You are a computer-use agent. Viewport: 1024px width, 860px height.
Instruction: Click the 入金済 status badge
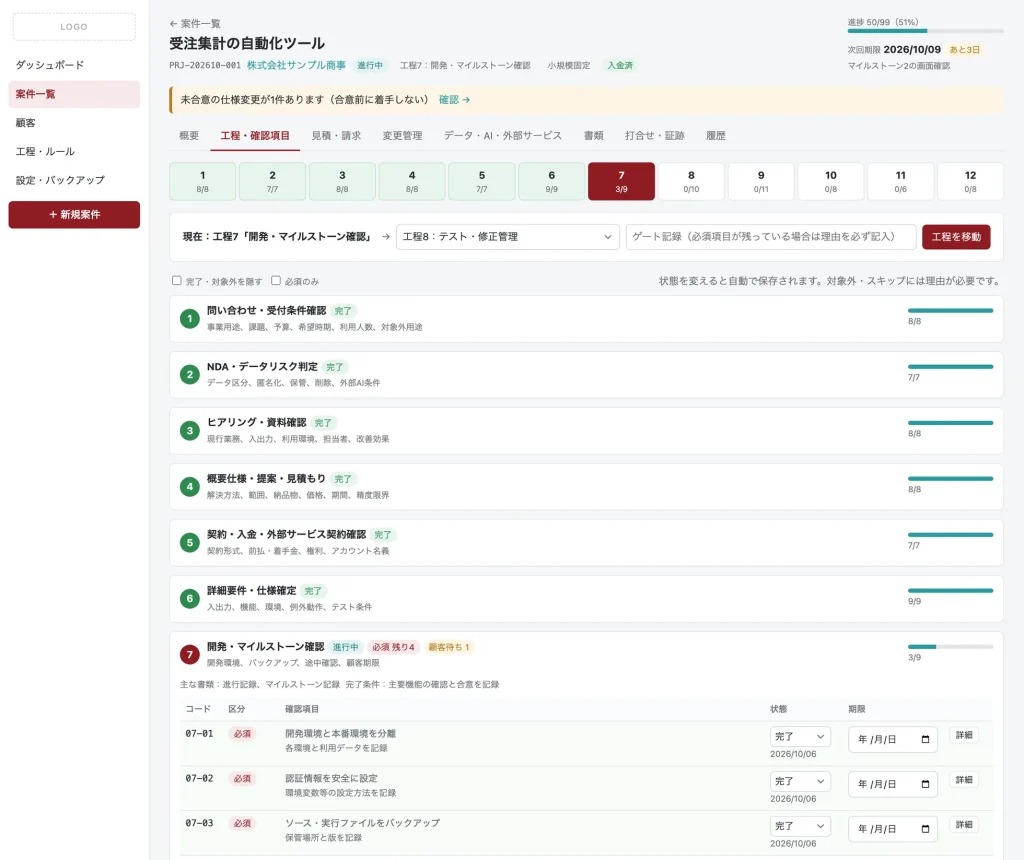620,65
